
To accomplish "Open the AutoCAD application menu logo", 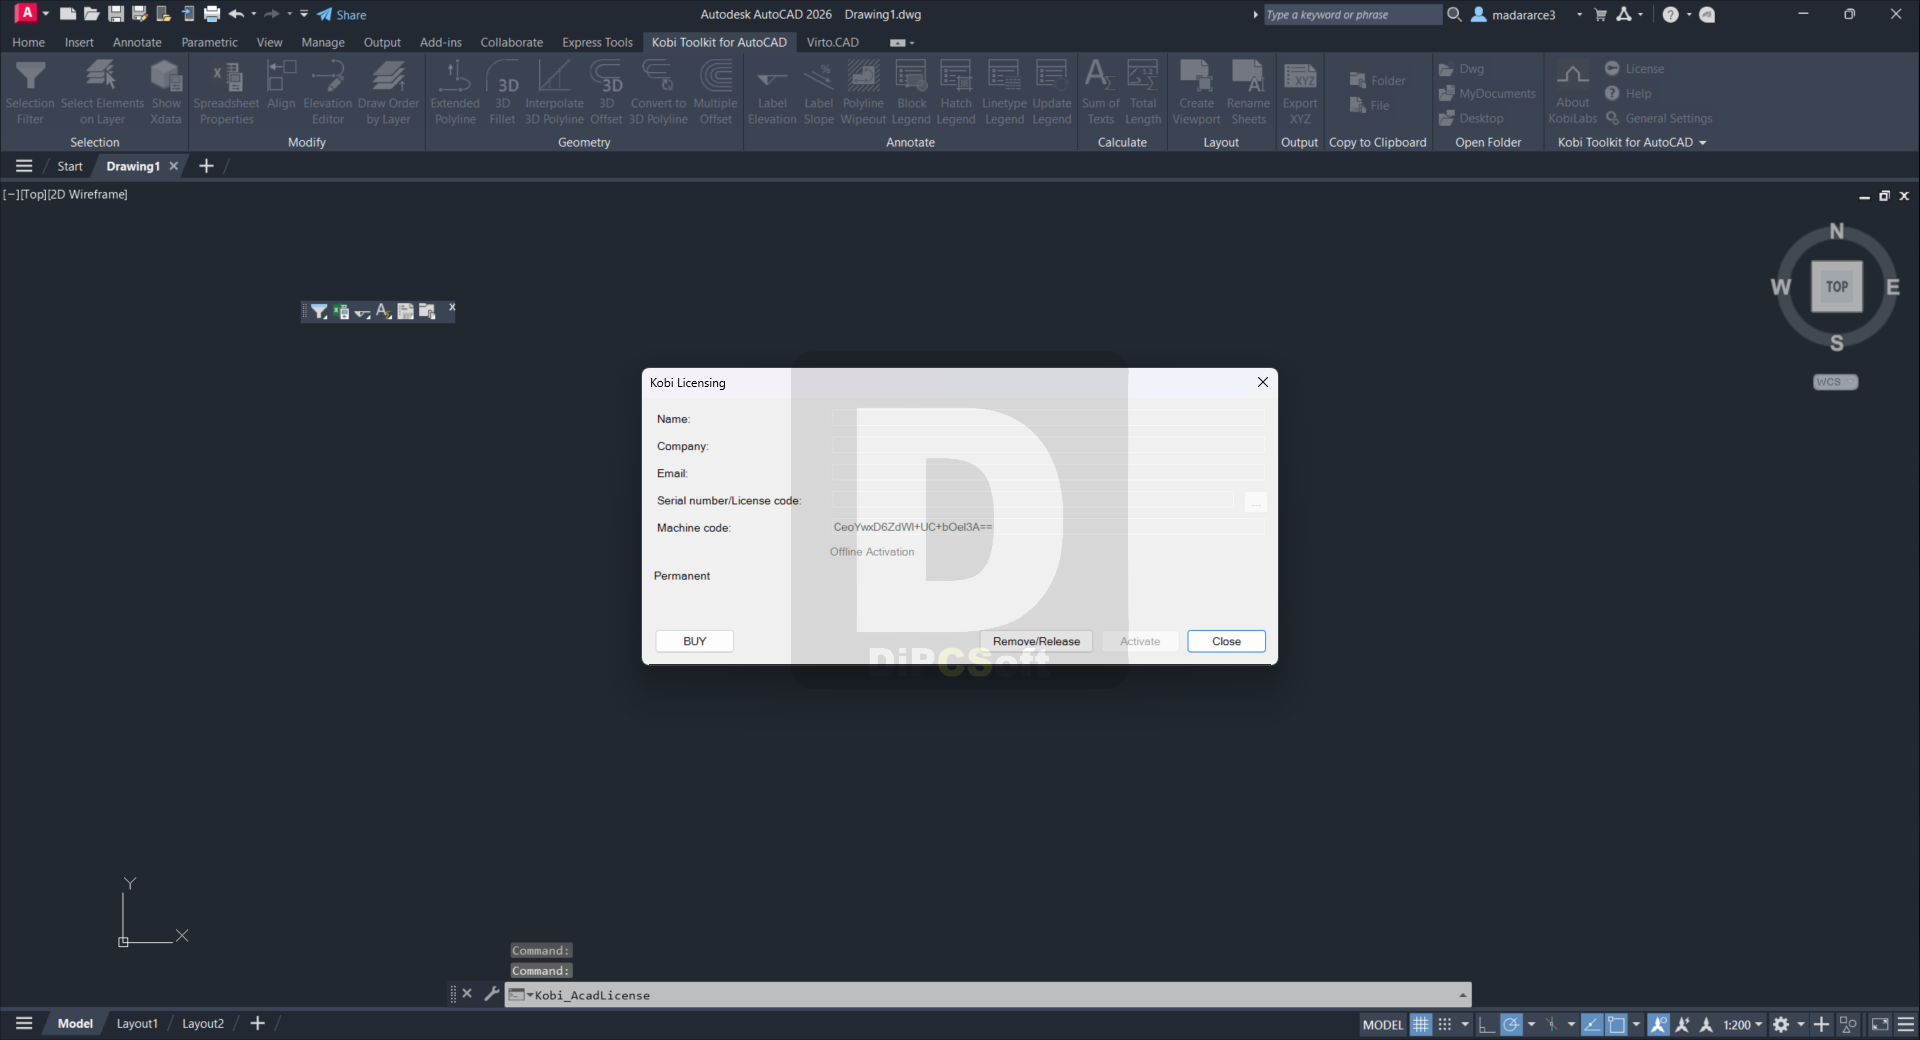I will coord(27,13).
